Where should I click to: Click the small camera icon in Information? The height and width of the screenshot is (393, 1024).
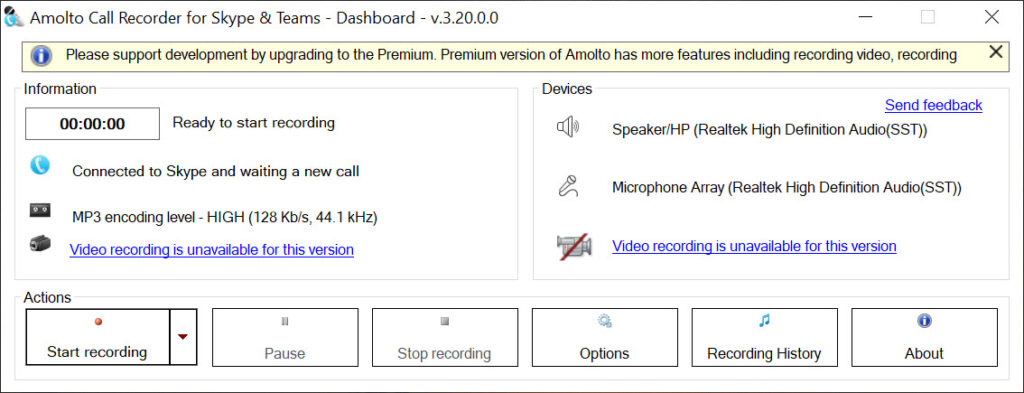[40, 244]
